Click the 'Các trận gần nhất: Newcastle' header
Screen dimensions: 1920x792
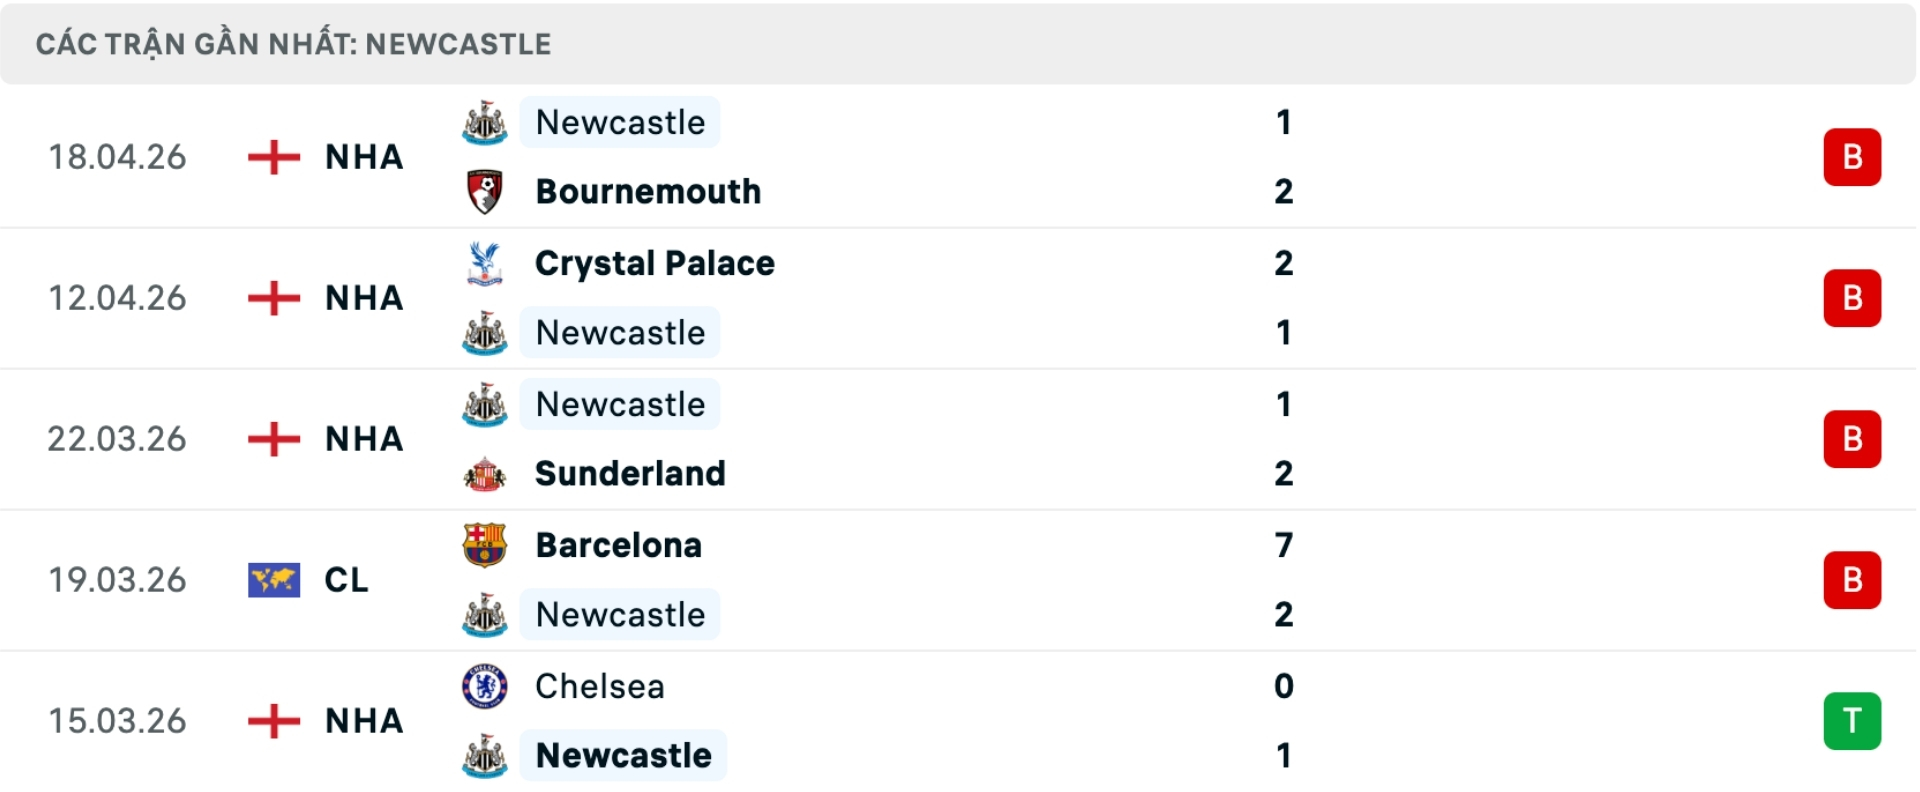tap(293, 44)
